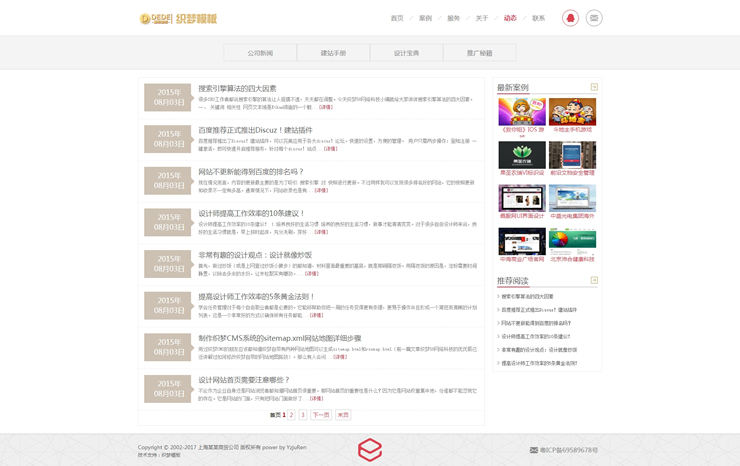The width and height of the screenshot is (740, 466).
Task: Expand the 推荐阅读 section arrow icon
Action: click(594, 281)
